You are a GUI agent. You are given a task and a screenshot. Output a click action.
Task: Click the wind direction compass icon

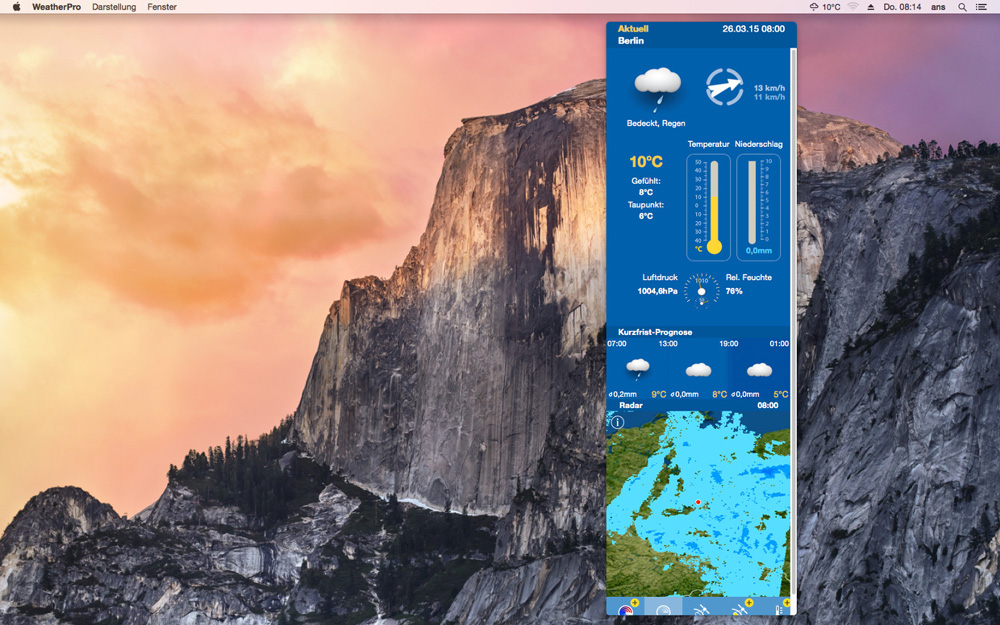724,87
